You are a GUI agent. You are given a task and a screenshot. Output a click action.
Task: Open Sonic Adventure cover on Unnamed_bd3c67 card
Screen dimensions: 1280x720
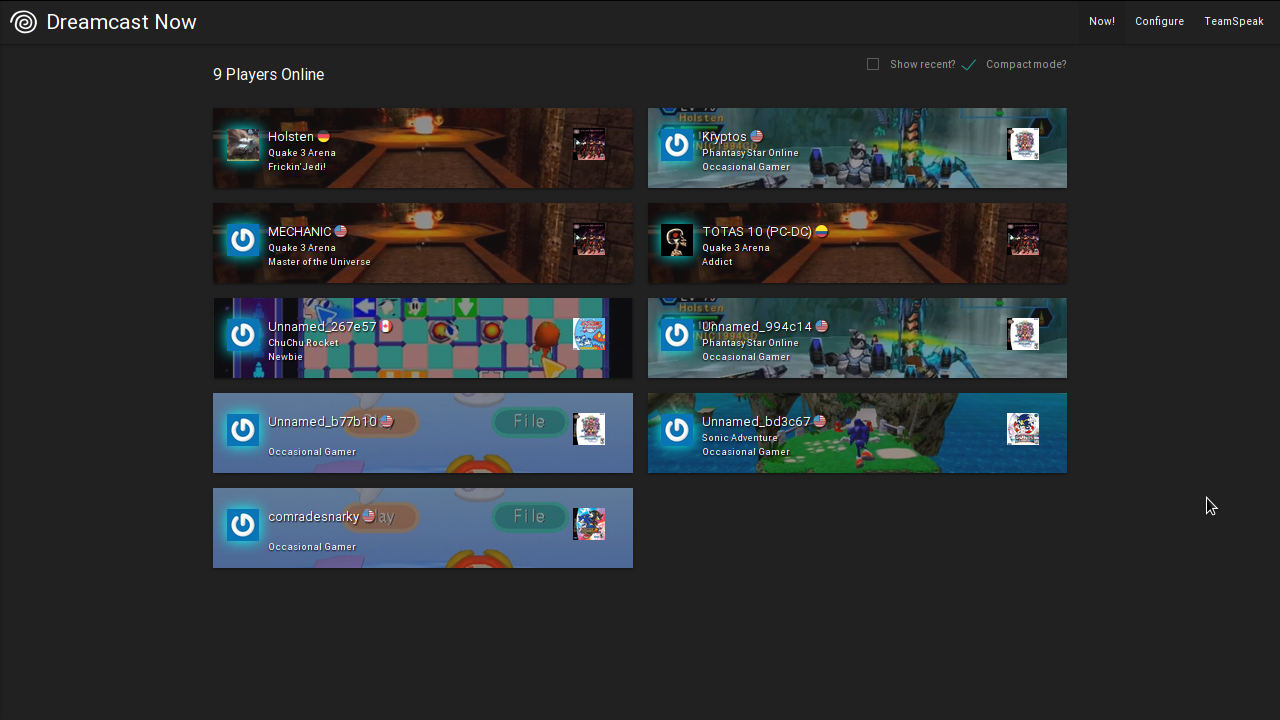pos(1023,429)
